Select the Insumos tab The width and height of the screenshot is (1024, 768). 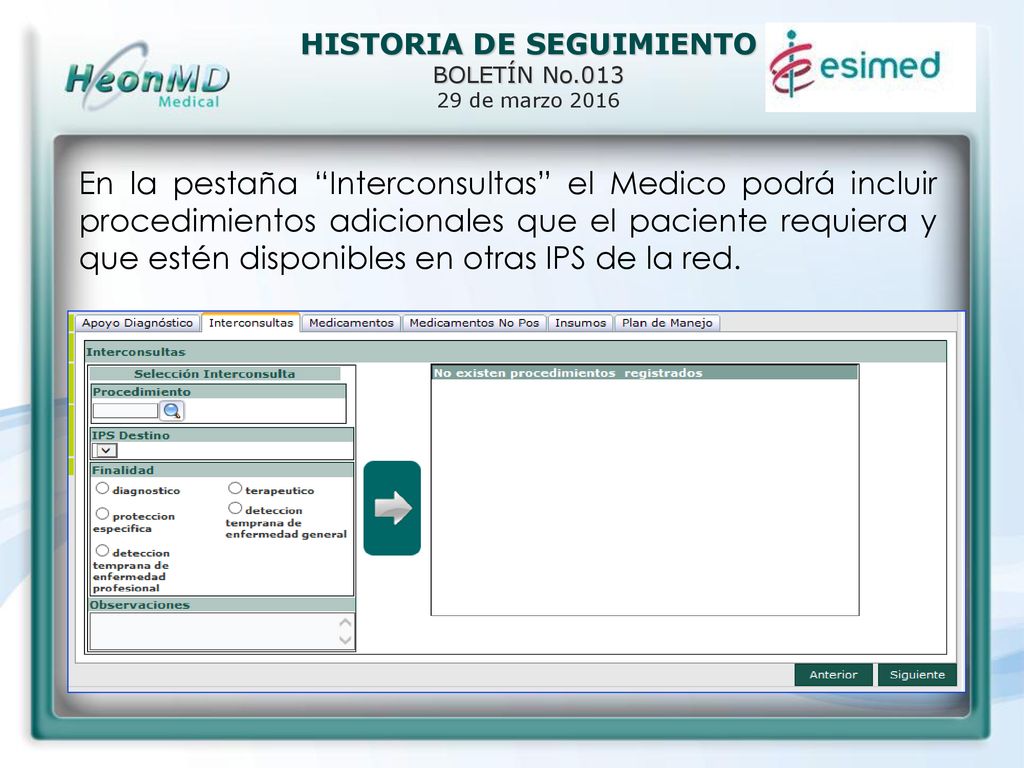coord(580,323)
